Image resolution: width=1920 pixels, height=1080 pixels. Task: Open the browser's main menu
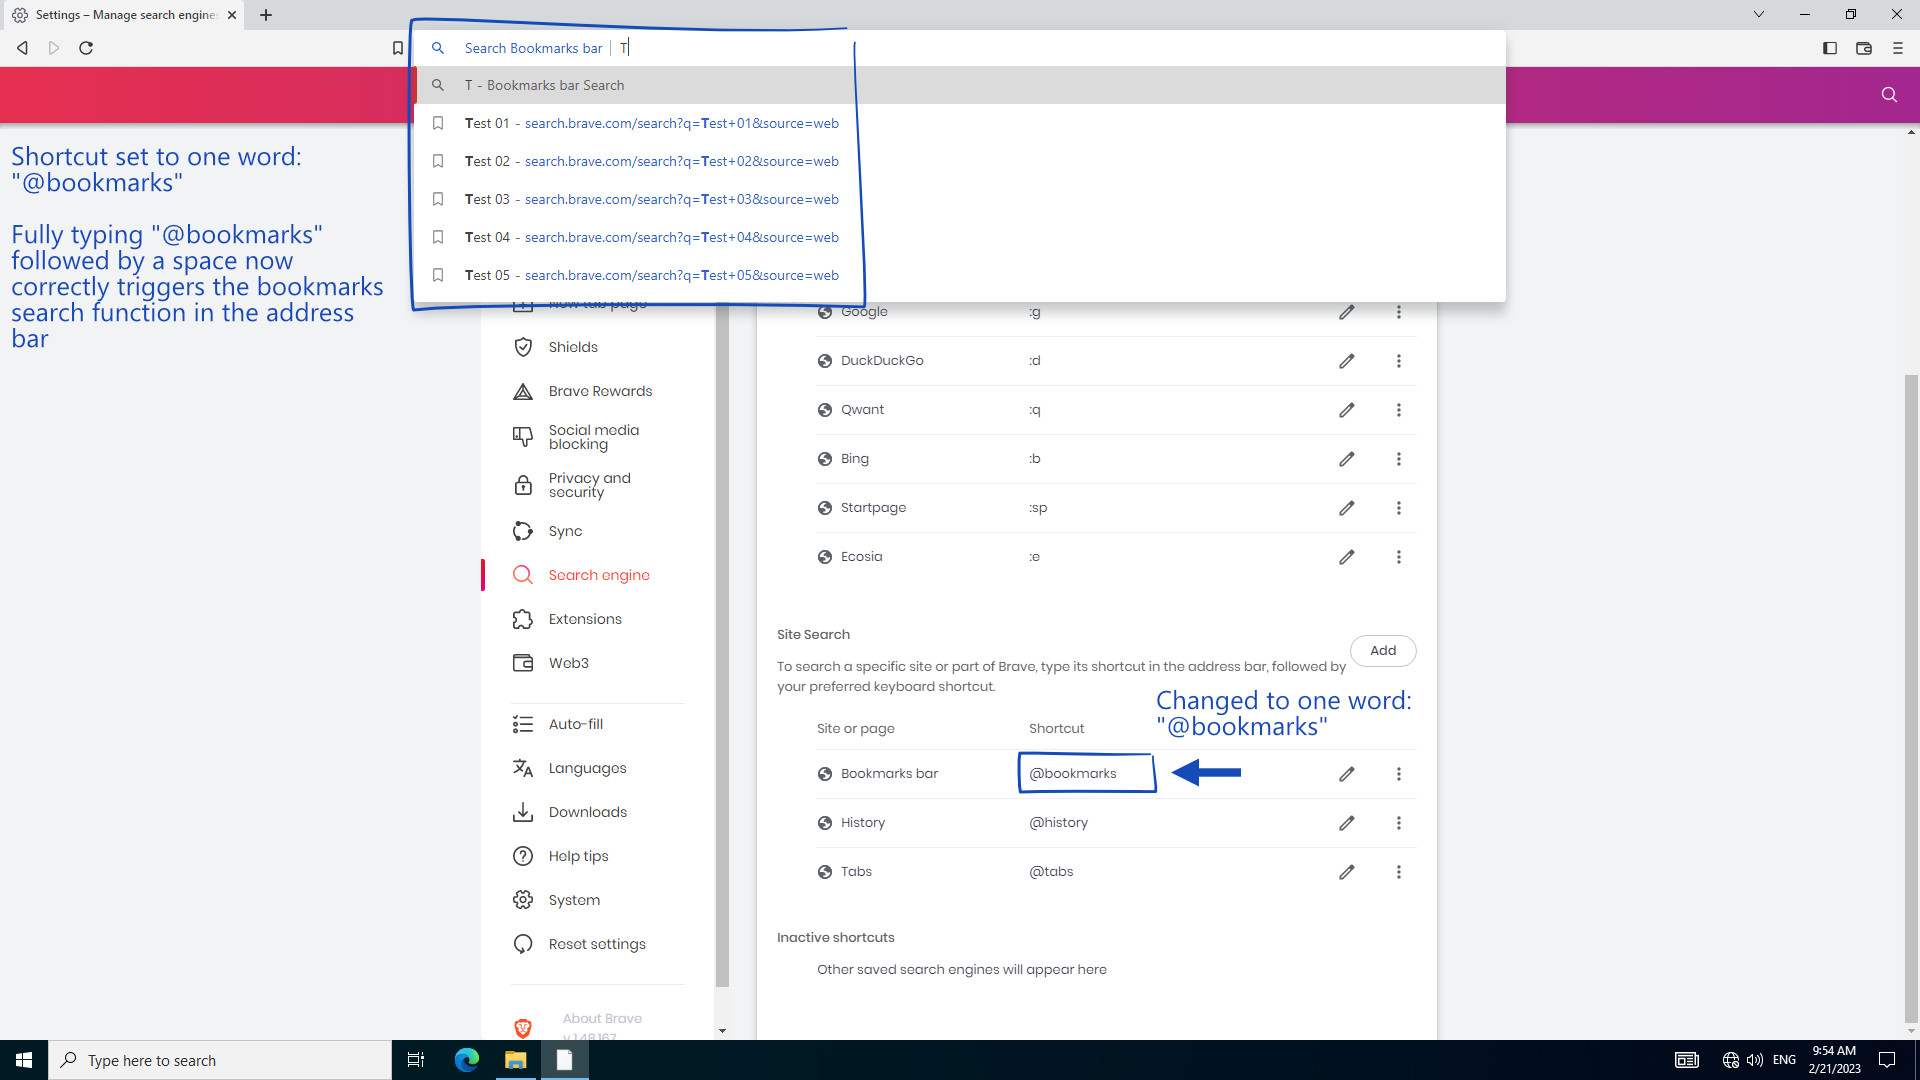[1898, 47]
